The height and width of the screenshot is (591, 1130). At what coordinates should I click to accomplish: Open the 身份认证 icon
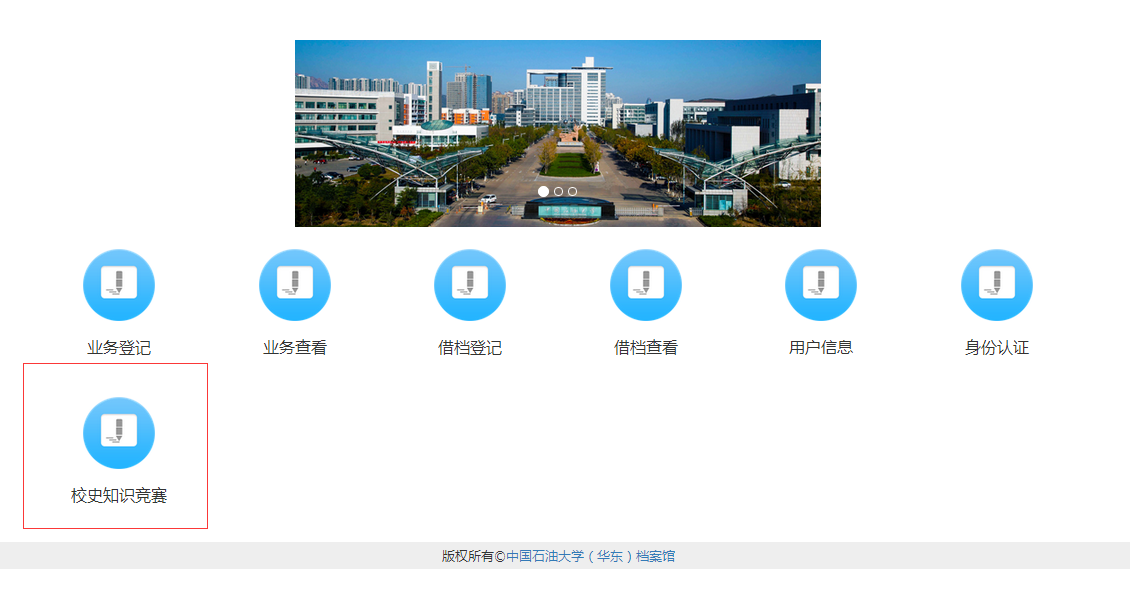pos(997,285)
